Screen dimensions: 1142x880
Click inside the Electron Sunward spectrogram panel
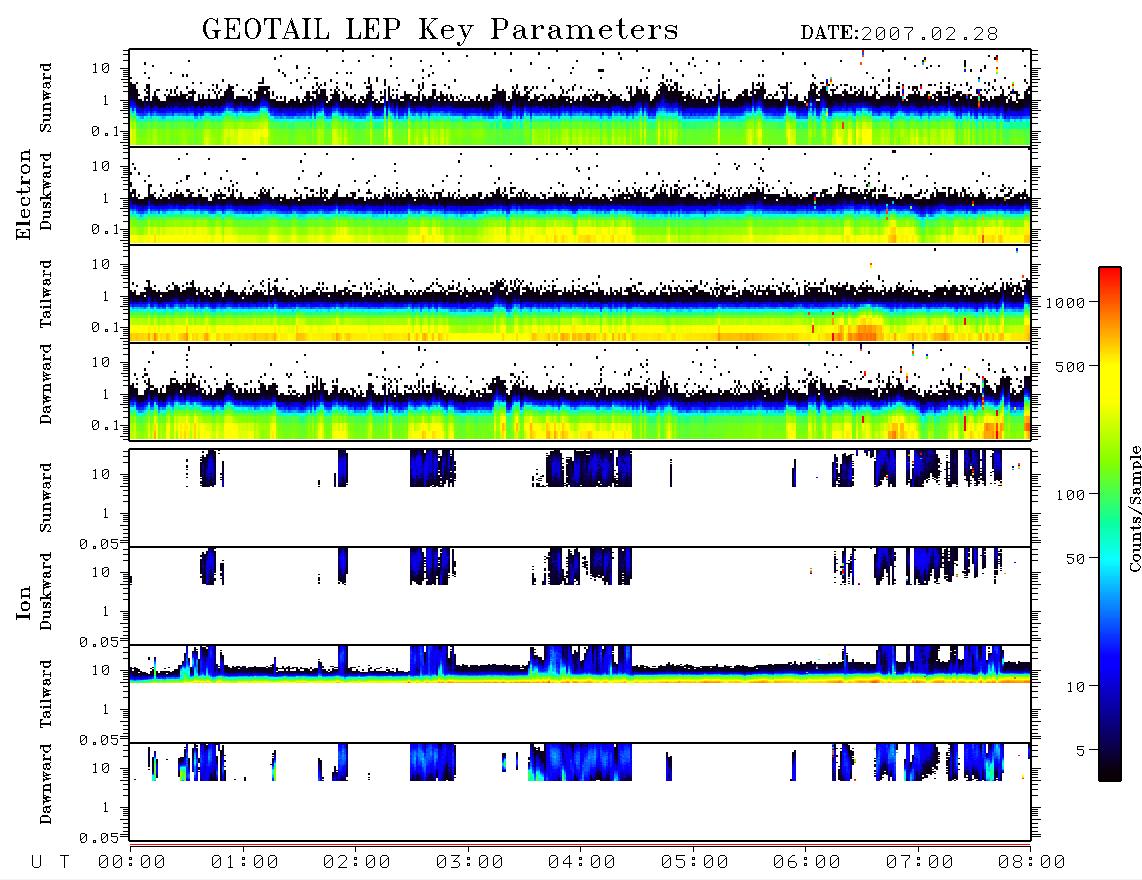580,98
